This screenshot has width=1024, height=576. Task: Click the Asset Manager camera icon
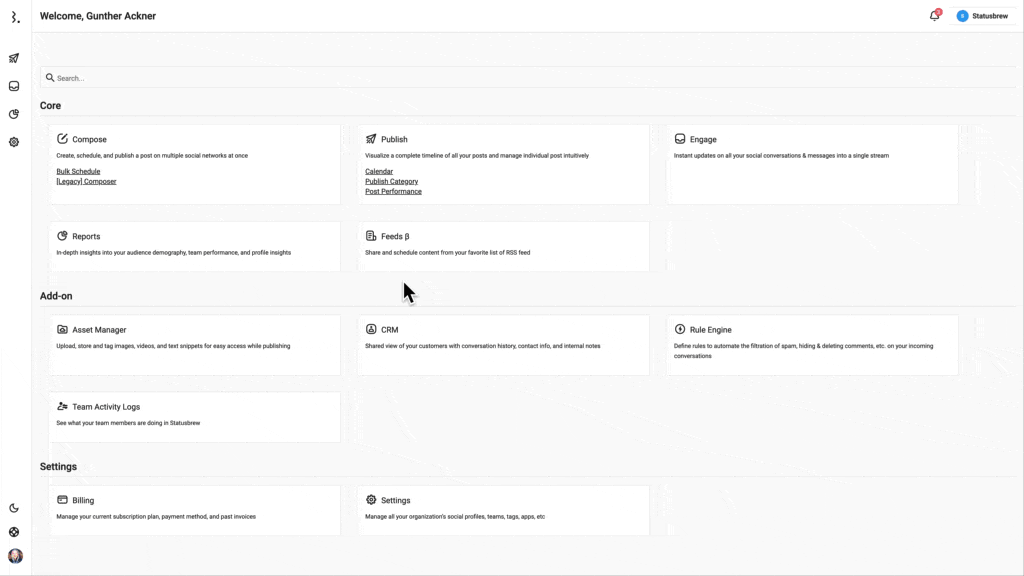pyautogui.click(x=62, y=329)
